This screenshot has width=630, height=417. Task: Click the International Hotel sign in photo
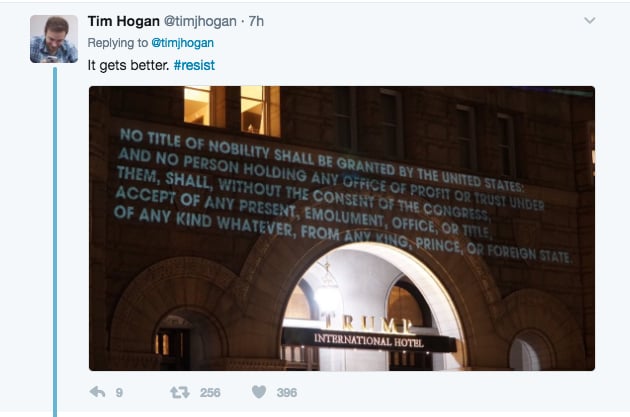(x=368, y=341)
